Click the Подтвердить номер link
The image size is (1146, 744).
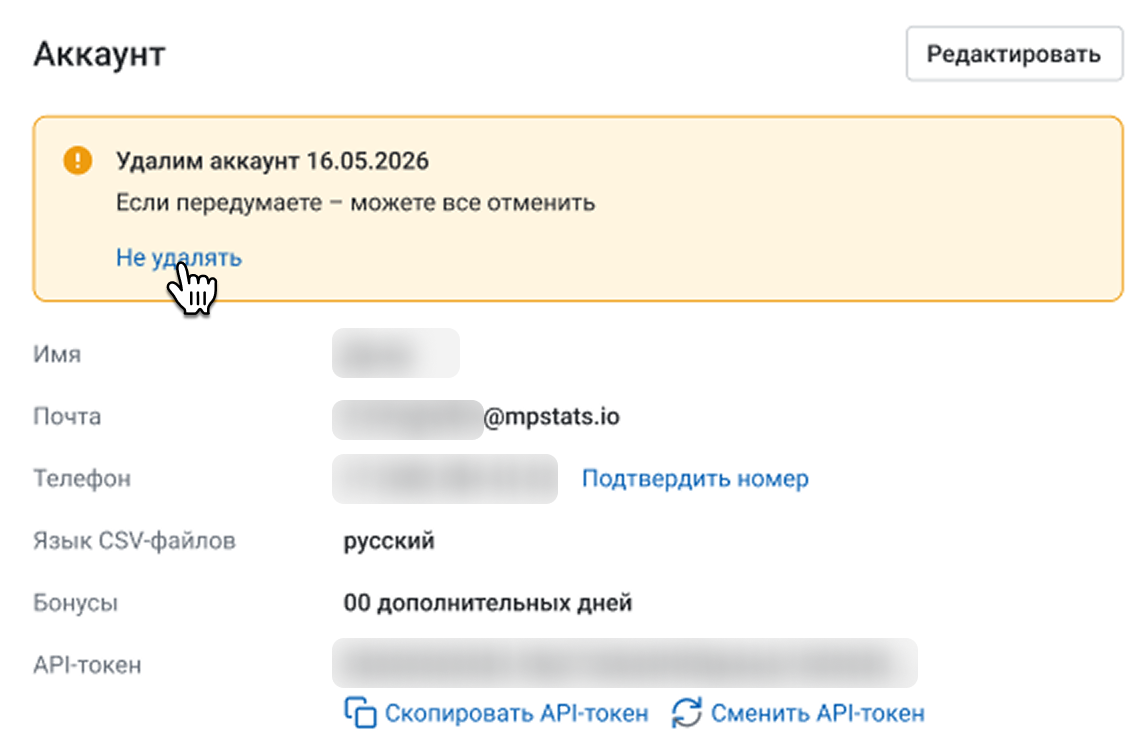(x=695, y=478)
